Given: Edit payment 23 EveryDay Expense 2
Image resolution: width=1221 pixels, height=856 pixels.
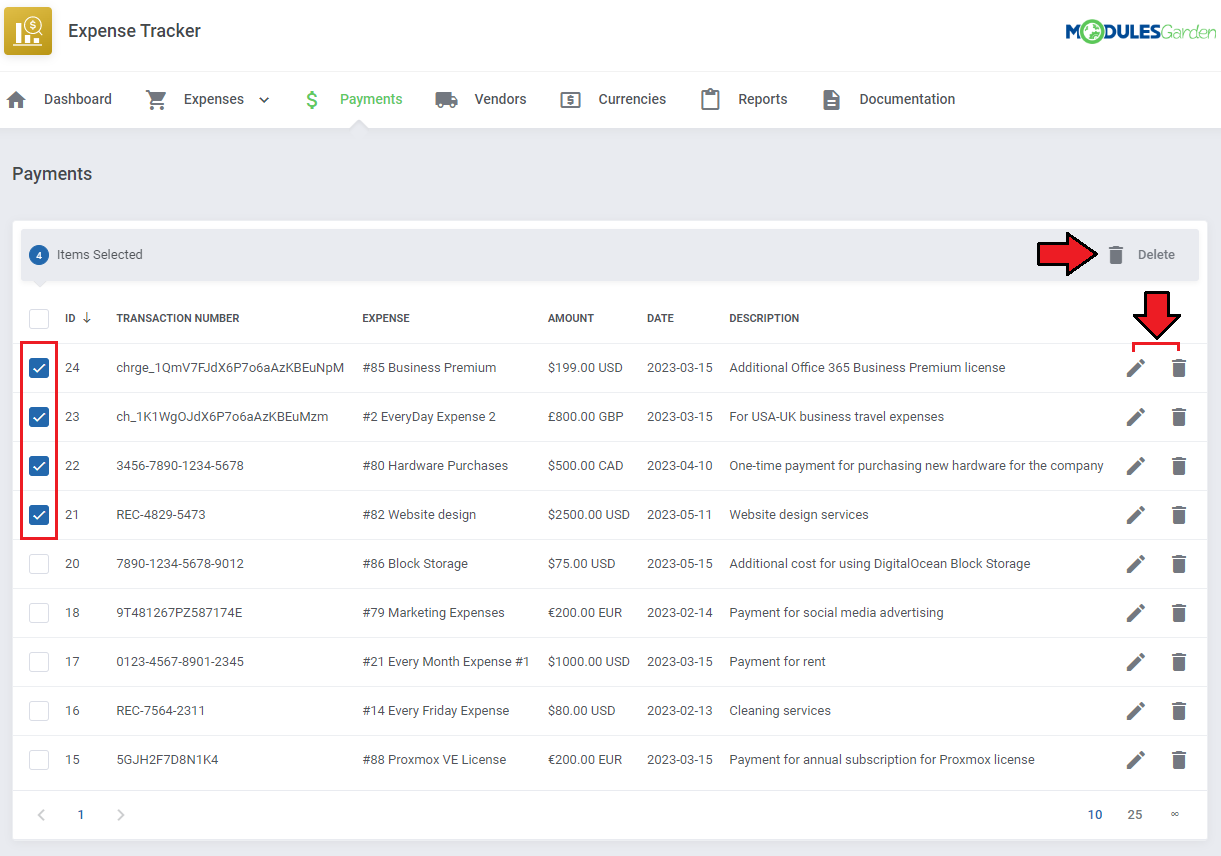Looking at the screenshot, I should click(x=1135, y=417).
